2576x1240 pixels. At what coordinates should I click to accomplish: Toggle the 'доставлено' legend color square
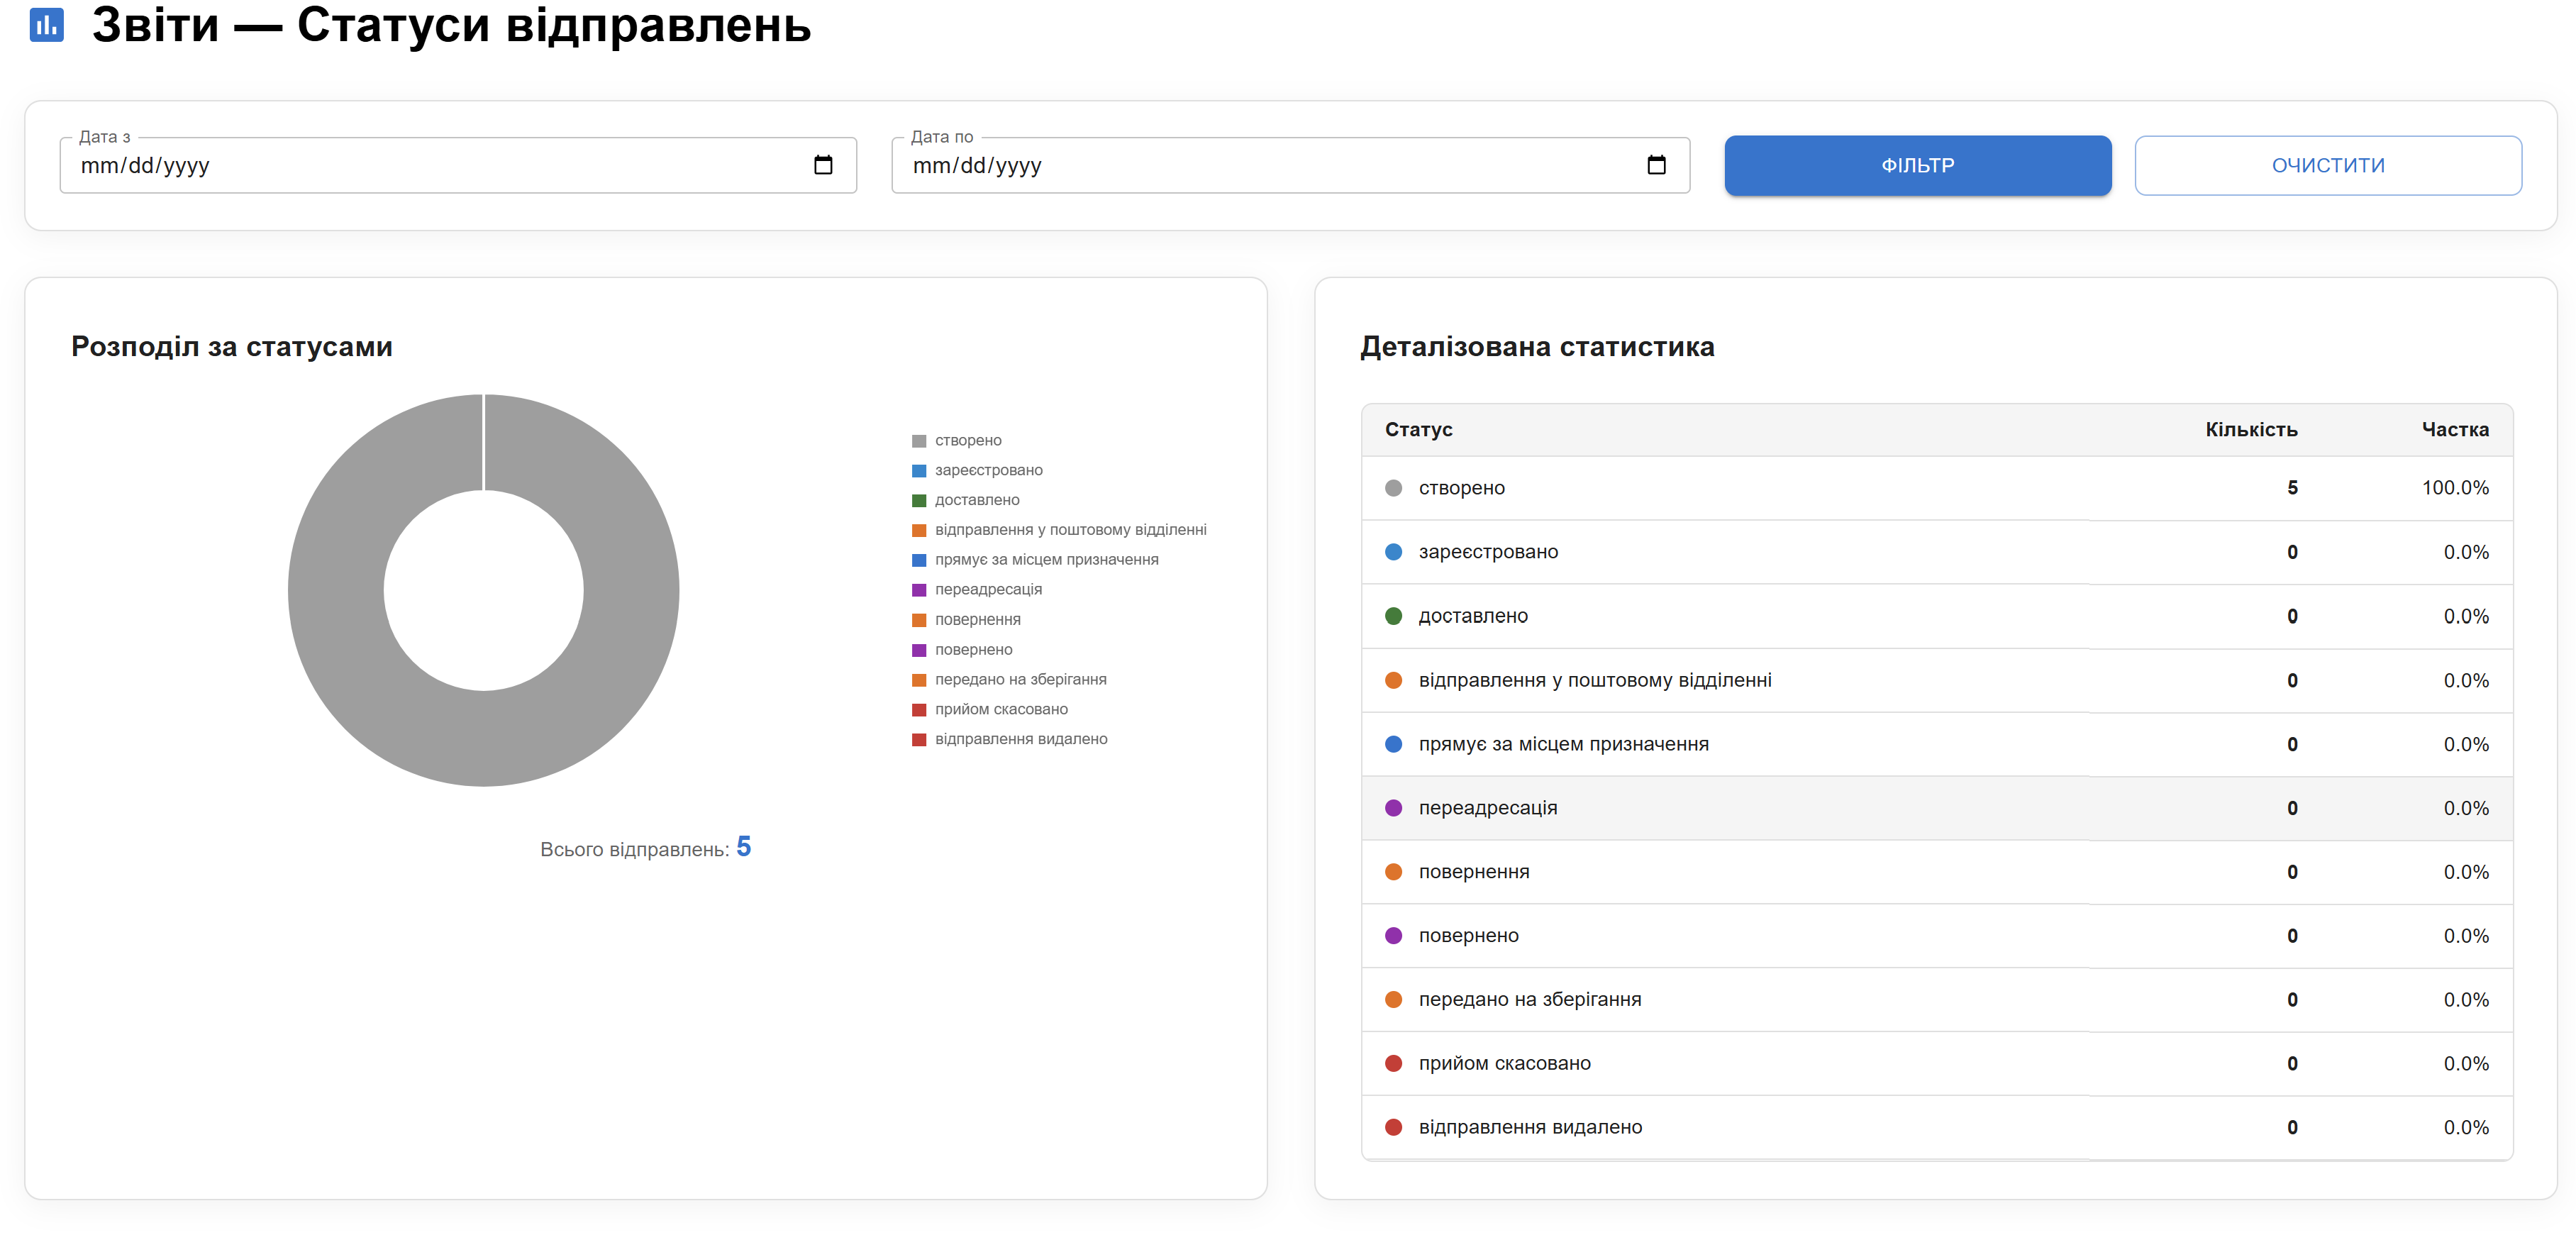pos(919,501)
